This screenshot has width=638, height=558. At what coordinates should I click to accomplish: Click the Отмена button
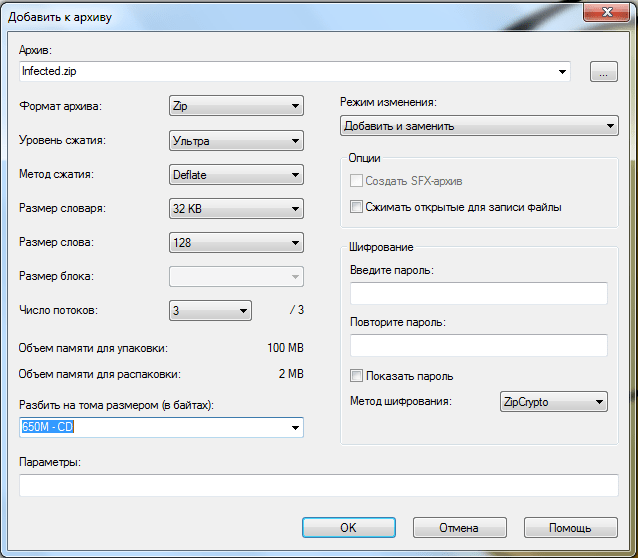tap(459, 527)
